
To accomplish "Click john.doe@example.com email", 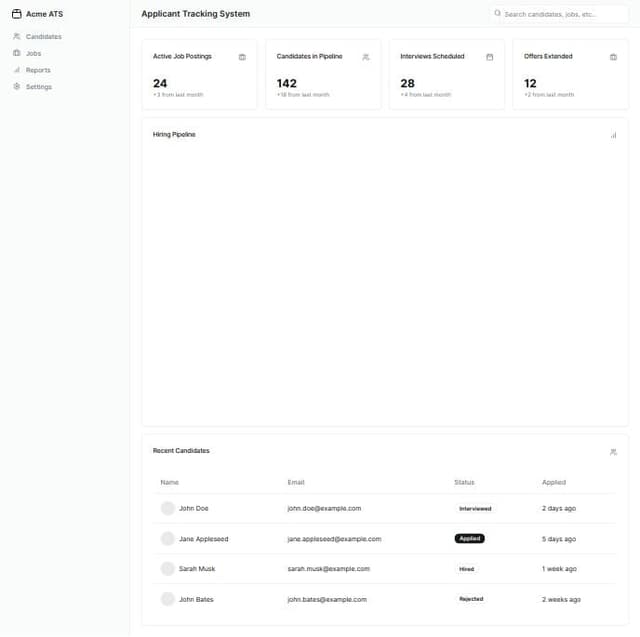I will 324,508.
